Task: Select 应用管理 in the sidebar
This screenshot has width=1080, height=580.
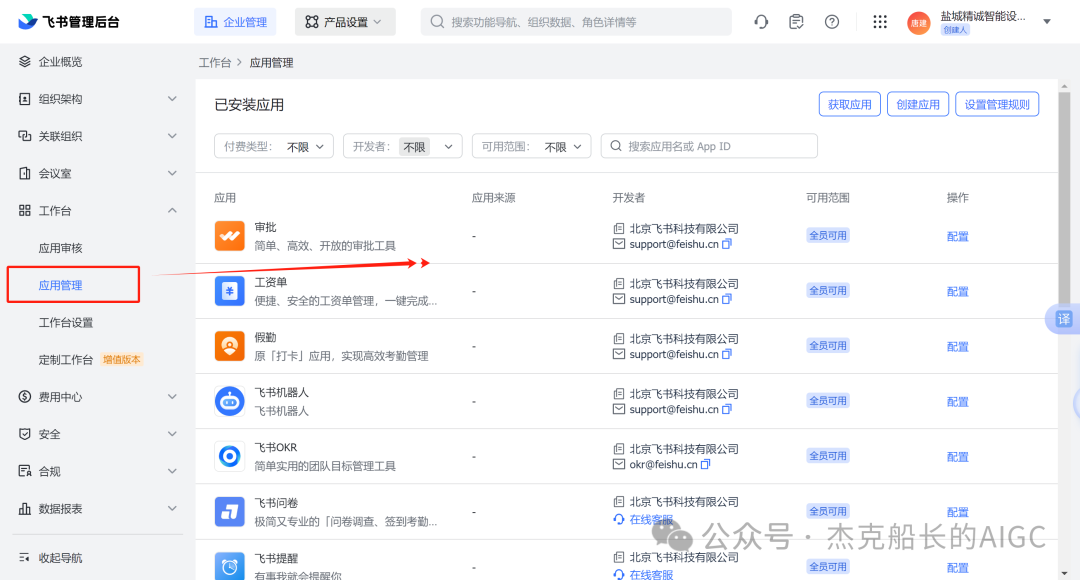Action: [x=61, y=285]
